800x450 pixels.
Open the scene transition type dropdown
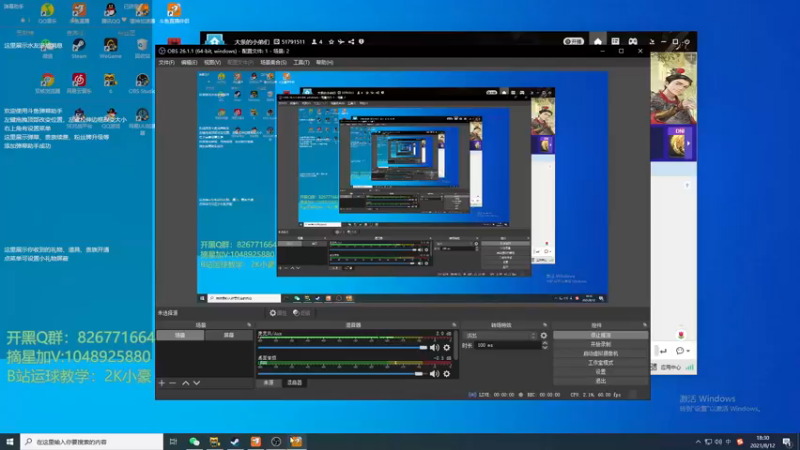pos(501,336)
